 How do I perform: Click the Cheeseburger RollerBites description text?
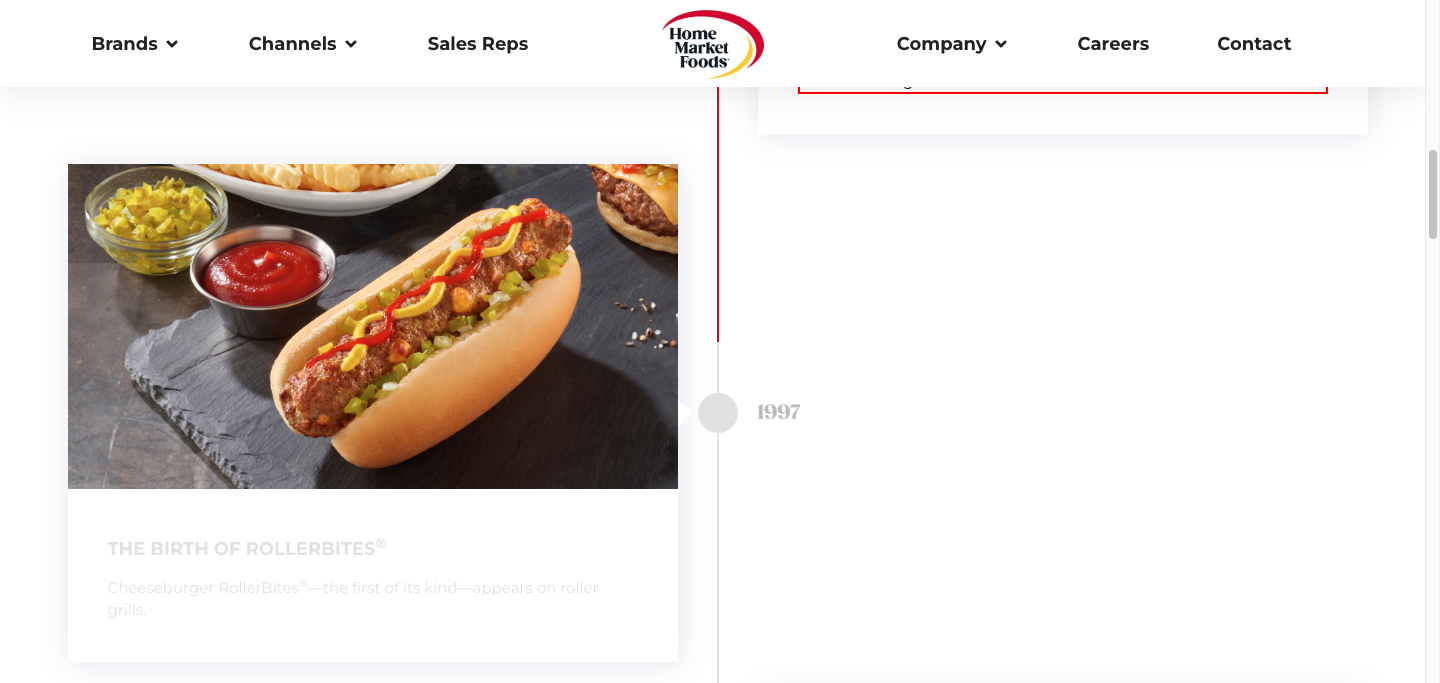coord(353,598)
